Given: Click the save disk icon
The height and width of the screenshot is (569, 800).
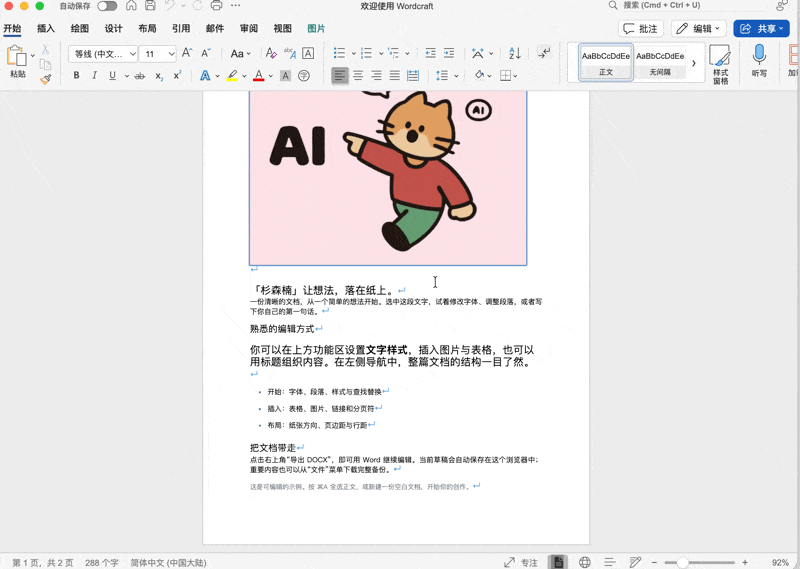Looking at the screenshot, I should click(x=150, y=6).
